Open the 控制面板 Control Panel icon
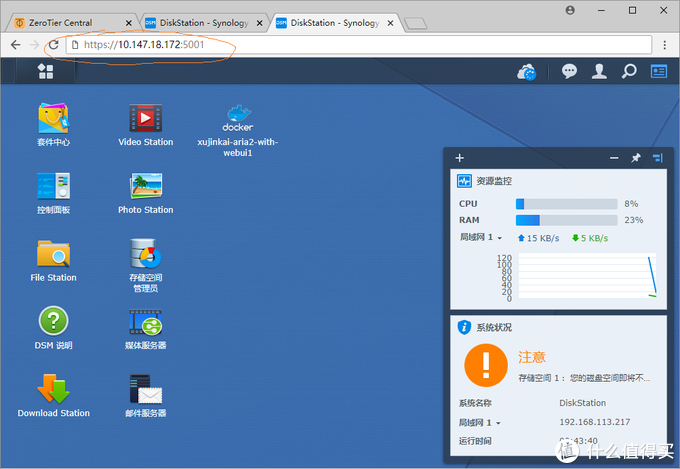 coord(53,187)
